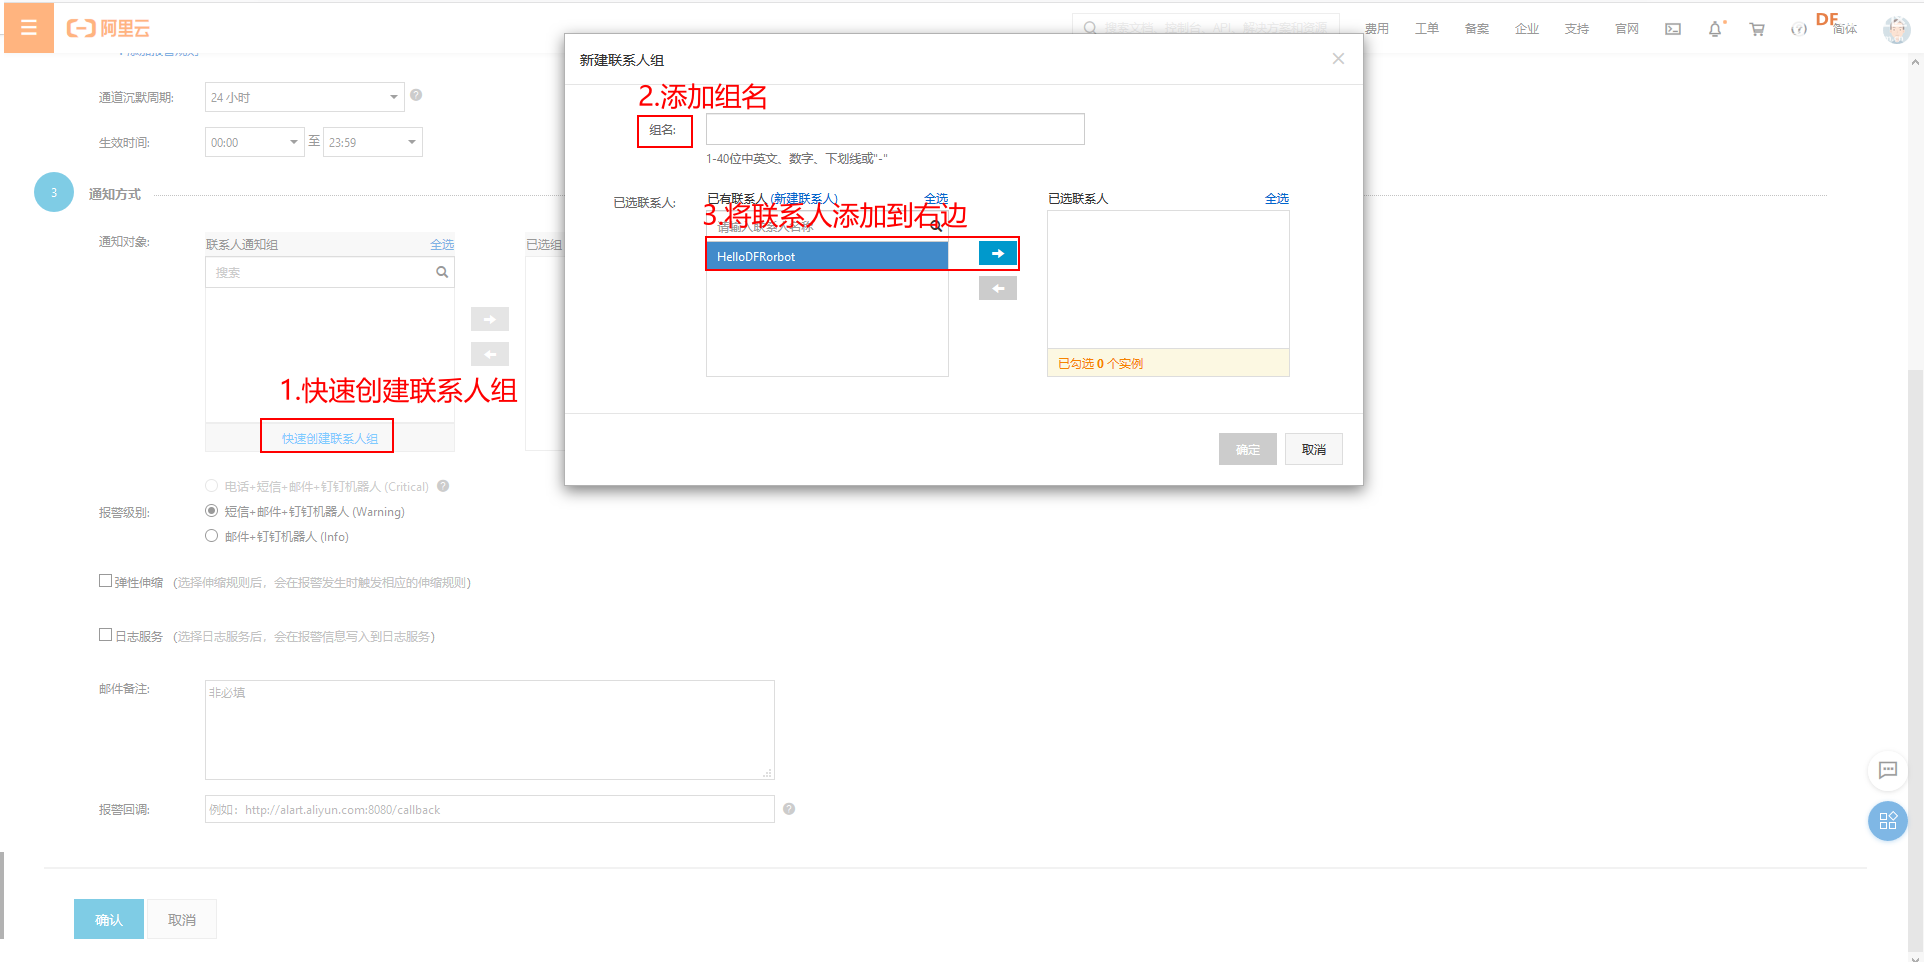The width and height of the screenshot is (1924, 962).
Task: Select the Info alarm level radio
Action: pos(211,536)
